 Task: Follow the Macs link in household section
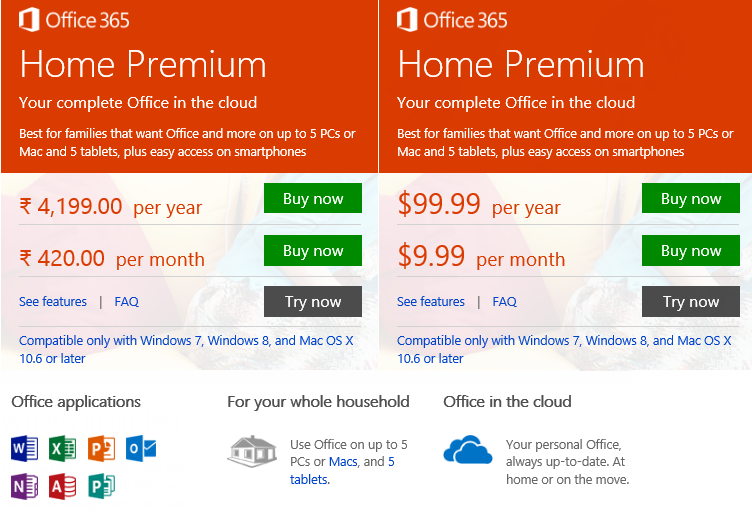(x=343, y=462)
